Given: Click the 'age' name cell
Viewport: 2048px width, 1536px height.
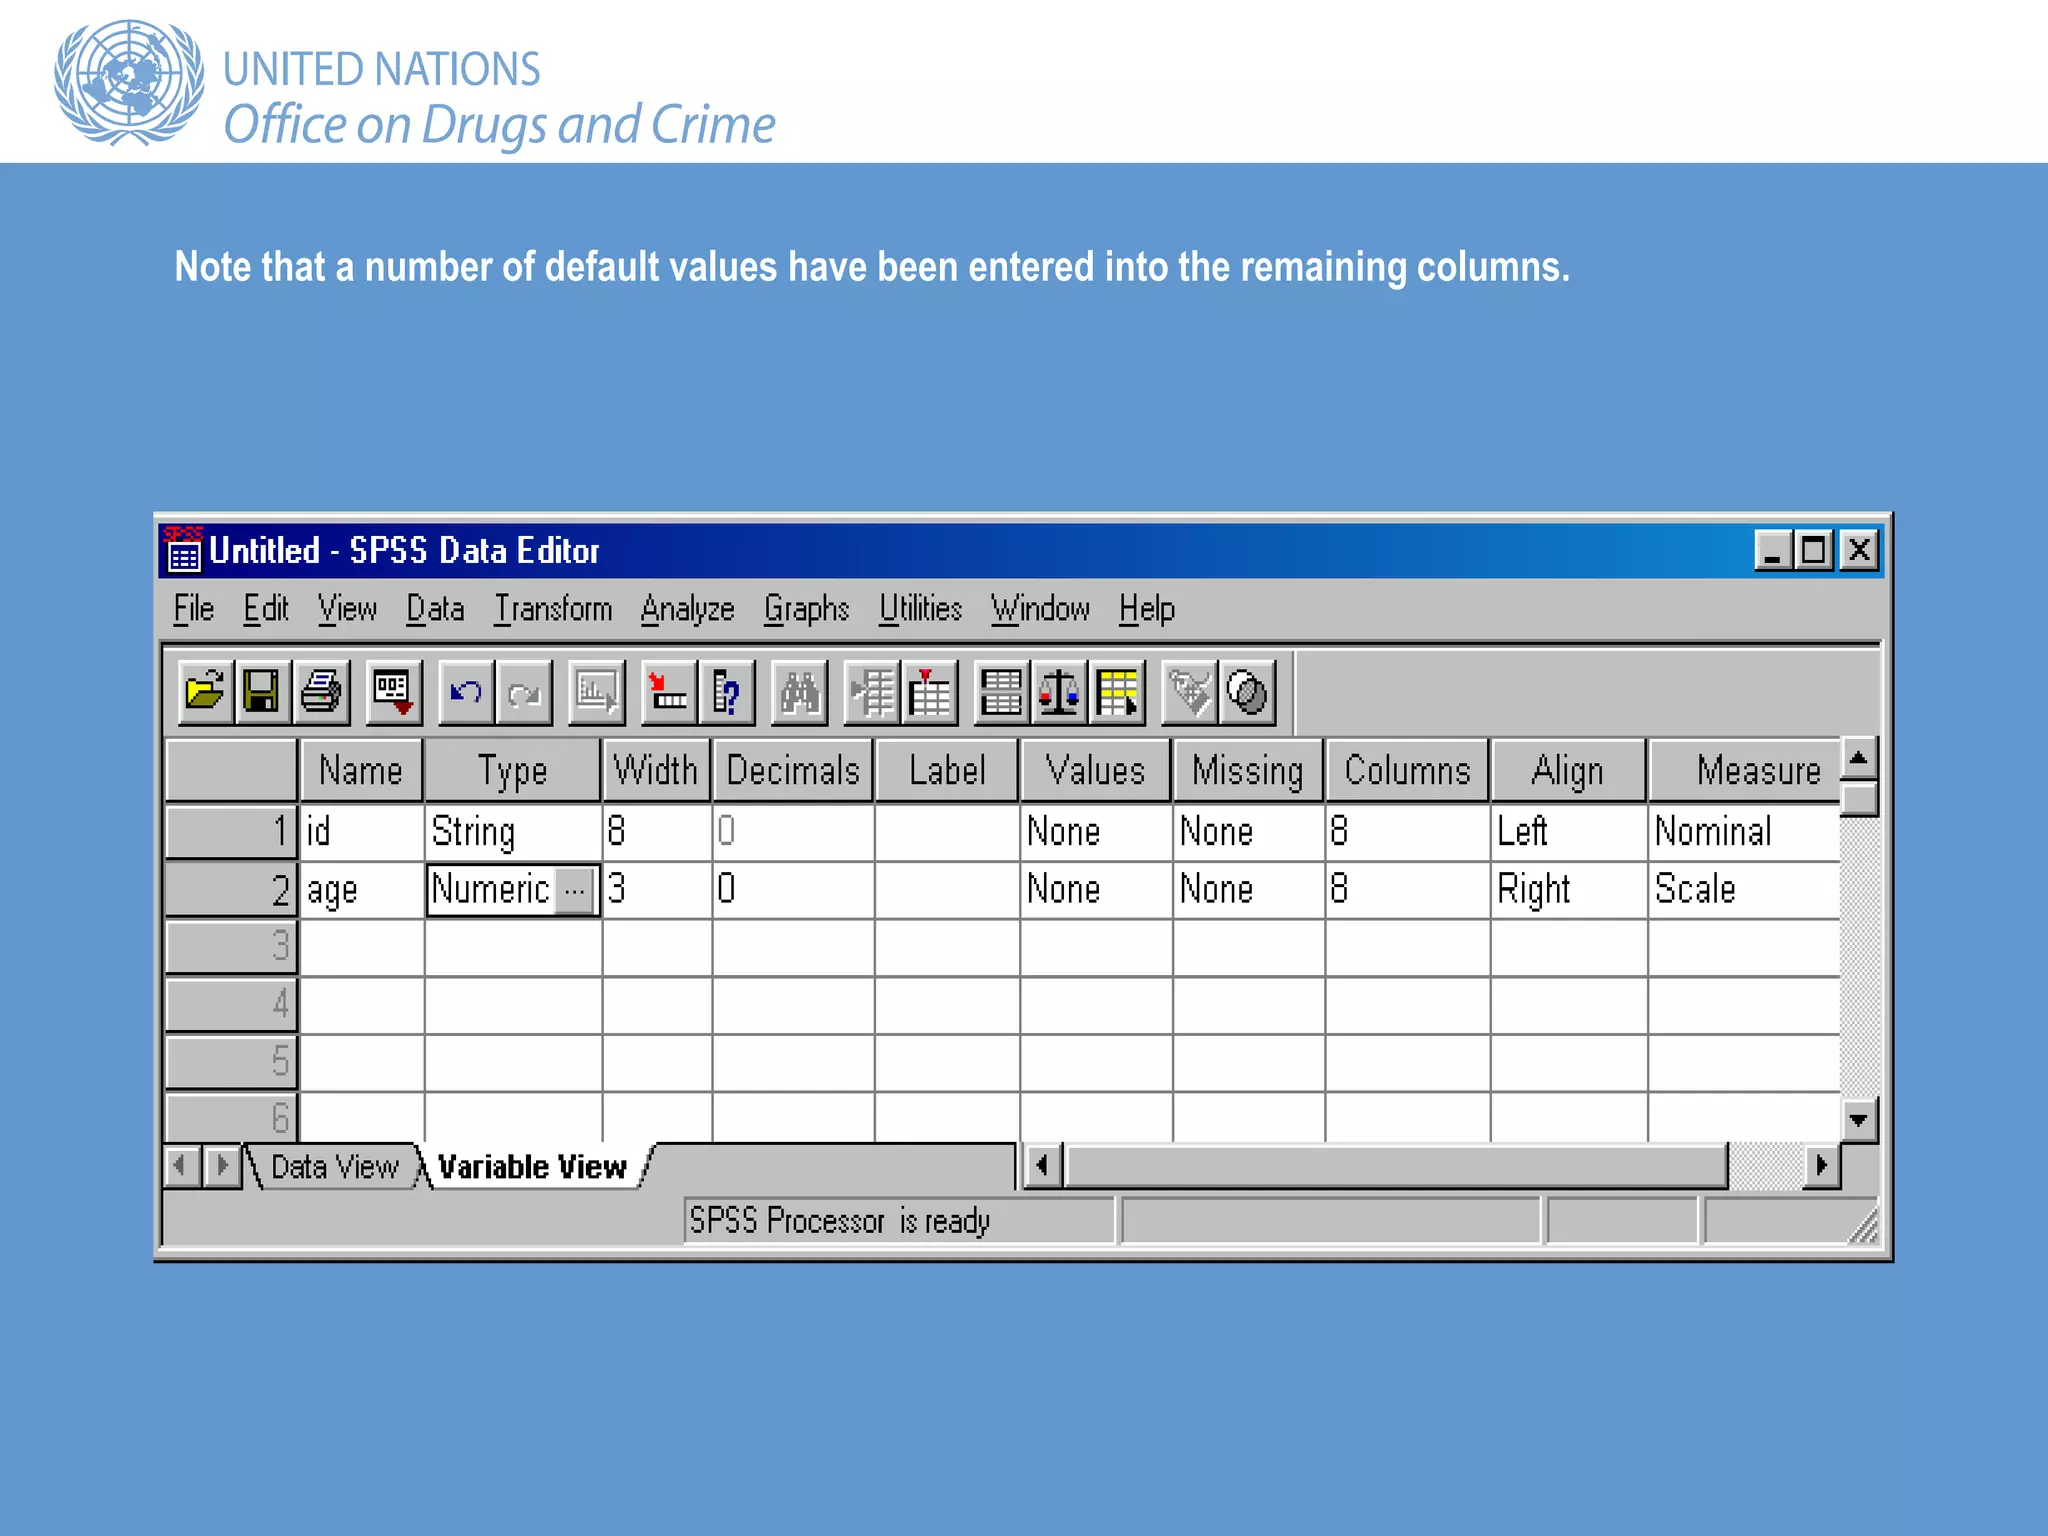Looking at the screenshot, I should coord(362,890).
